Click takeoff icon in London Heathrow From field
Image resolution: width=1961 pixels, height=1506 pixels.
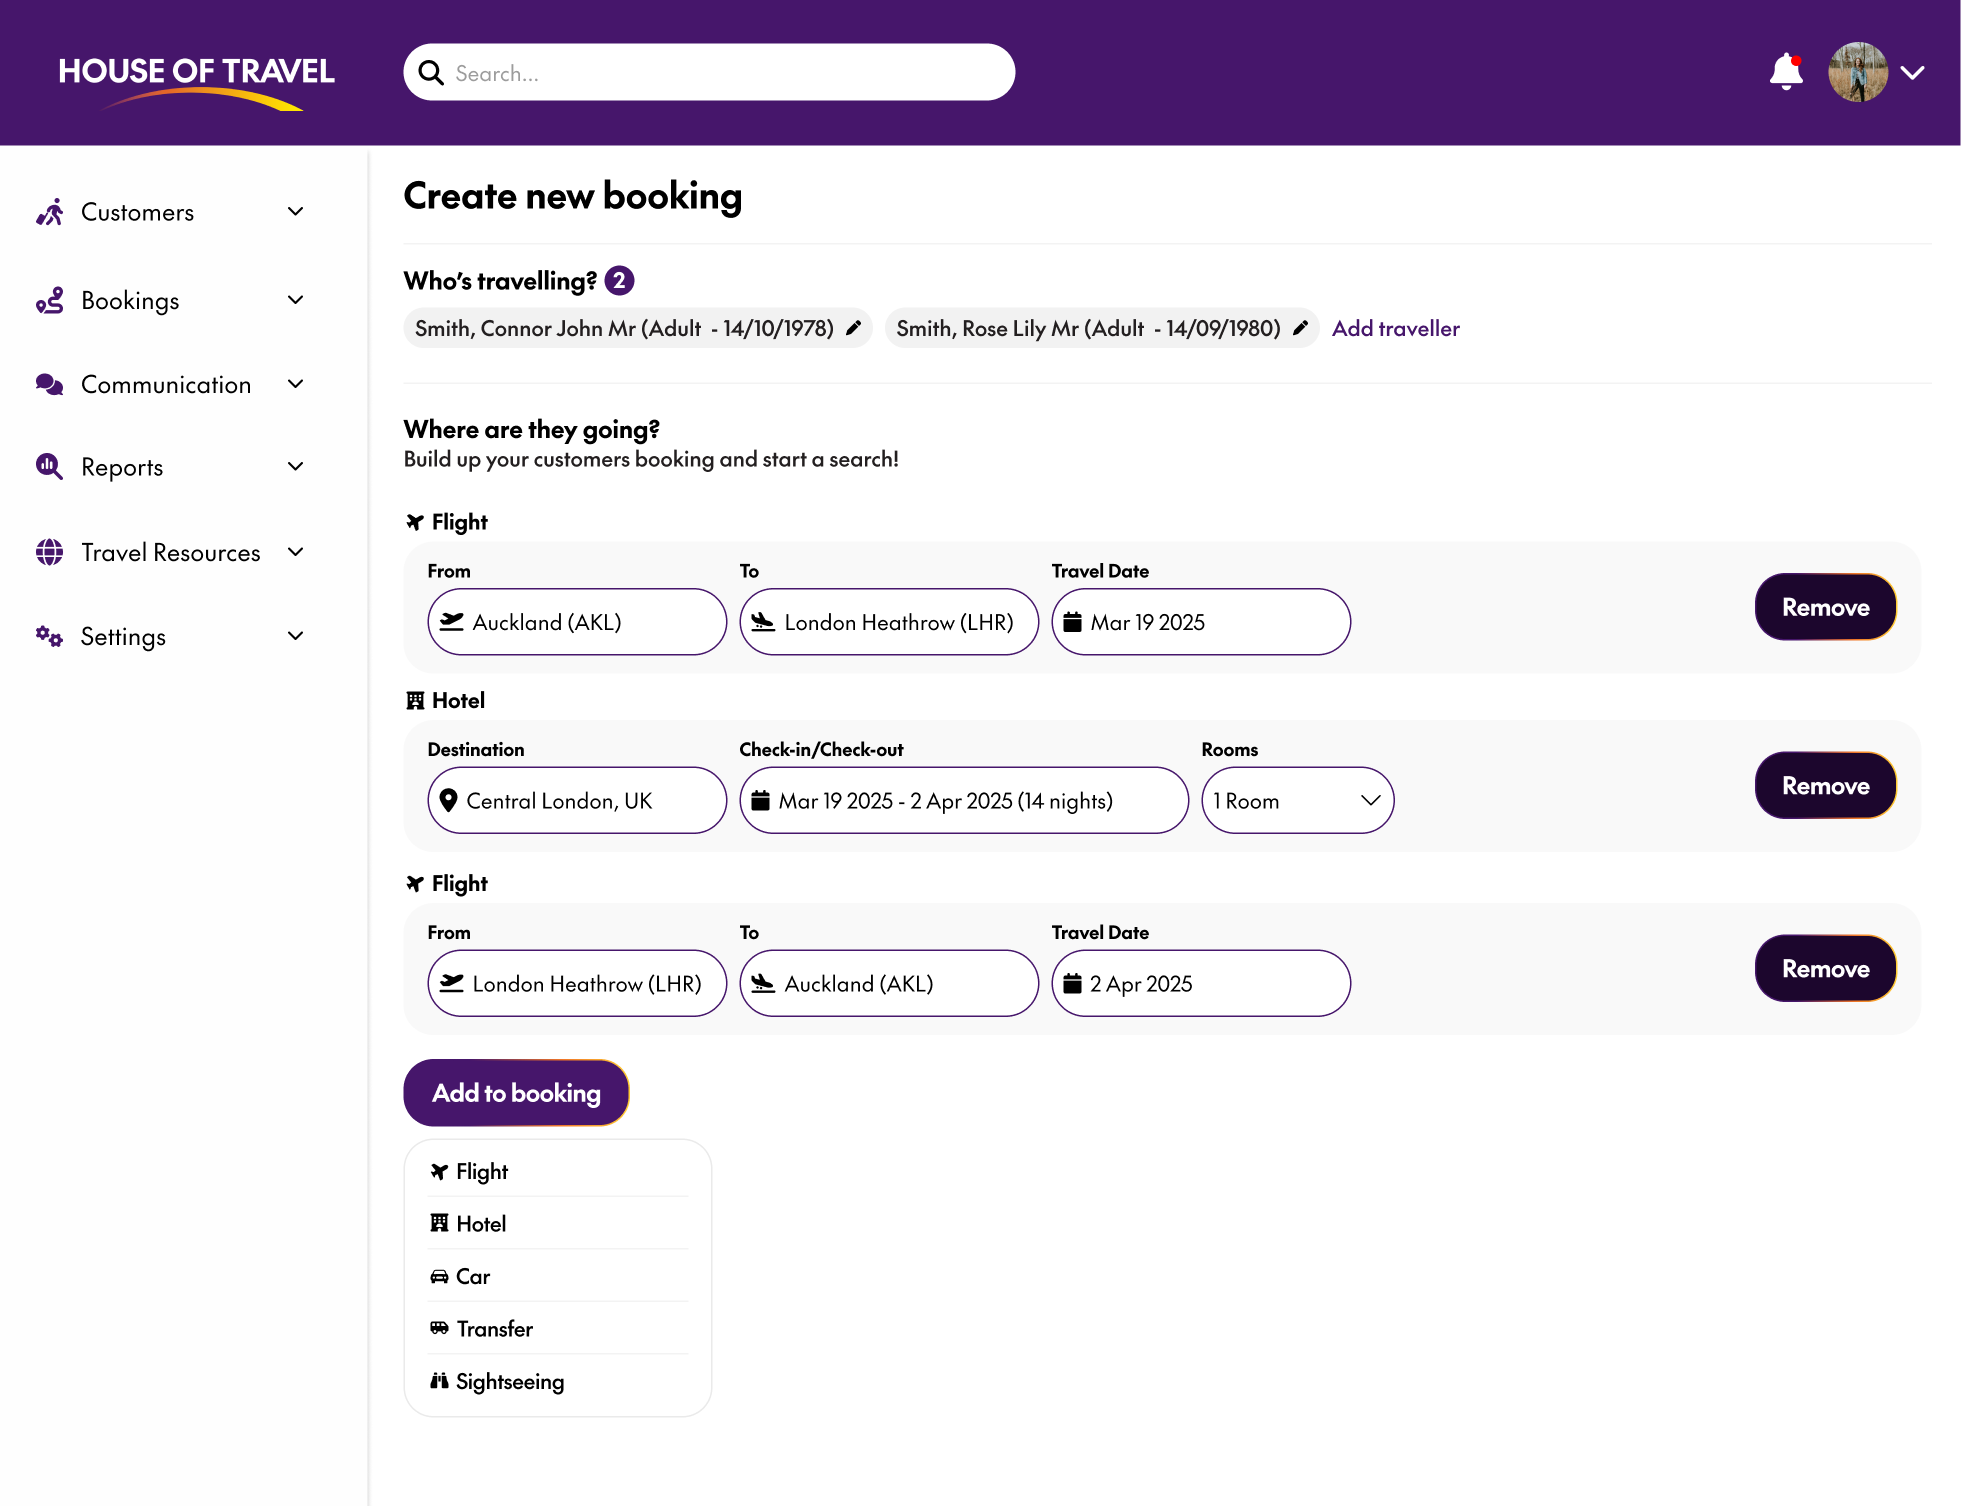(452, 983)
